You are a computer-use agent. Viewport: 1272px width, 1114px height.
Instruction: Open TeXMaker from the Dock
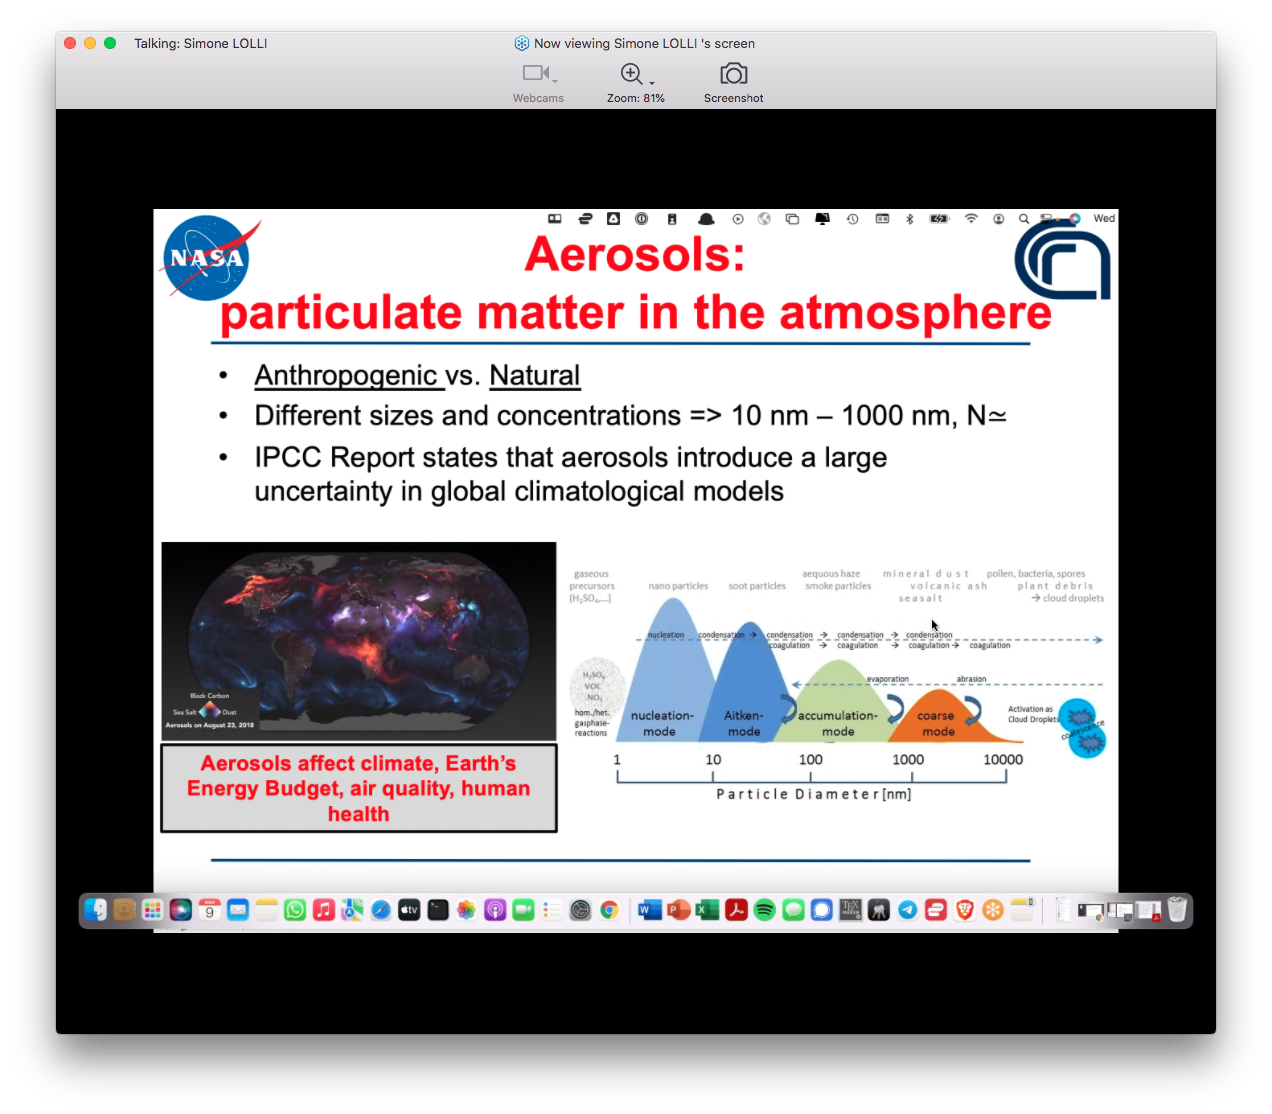pyautogui.click(x=850, y=910)
